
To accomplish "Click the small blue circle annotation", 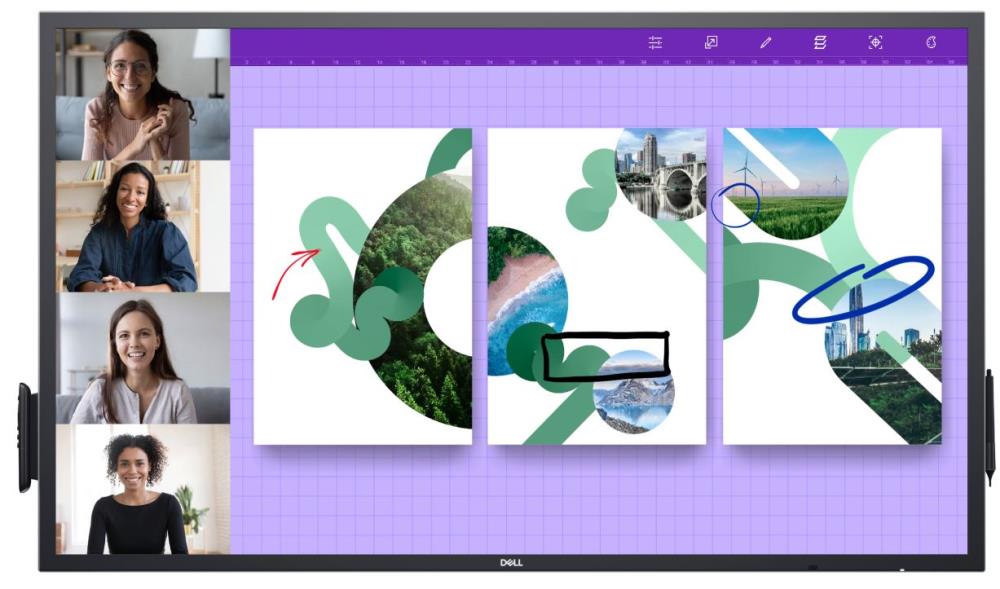I will coord(736,204).
